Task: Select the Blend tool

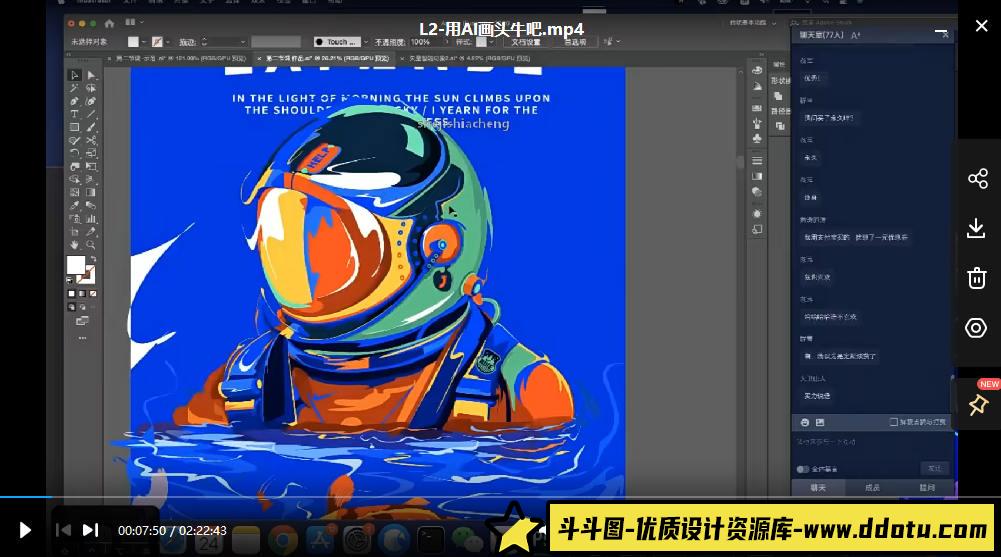Action: (x=91, y=205)
